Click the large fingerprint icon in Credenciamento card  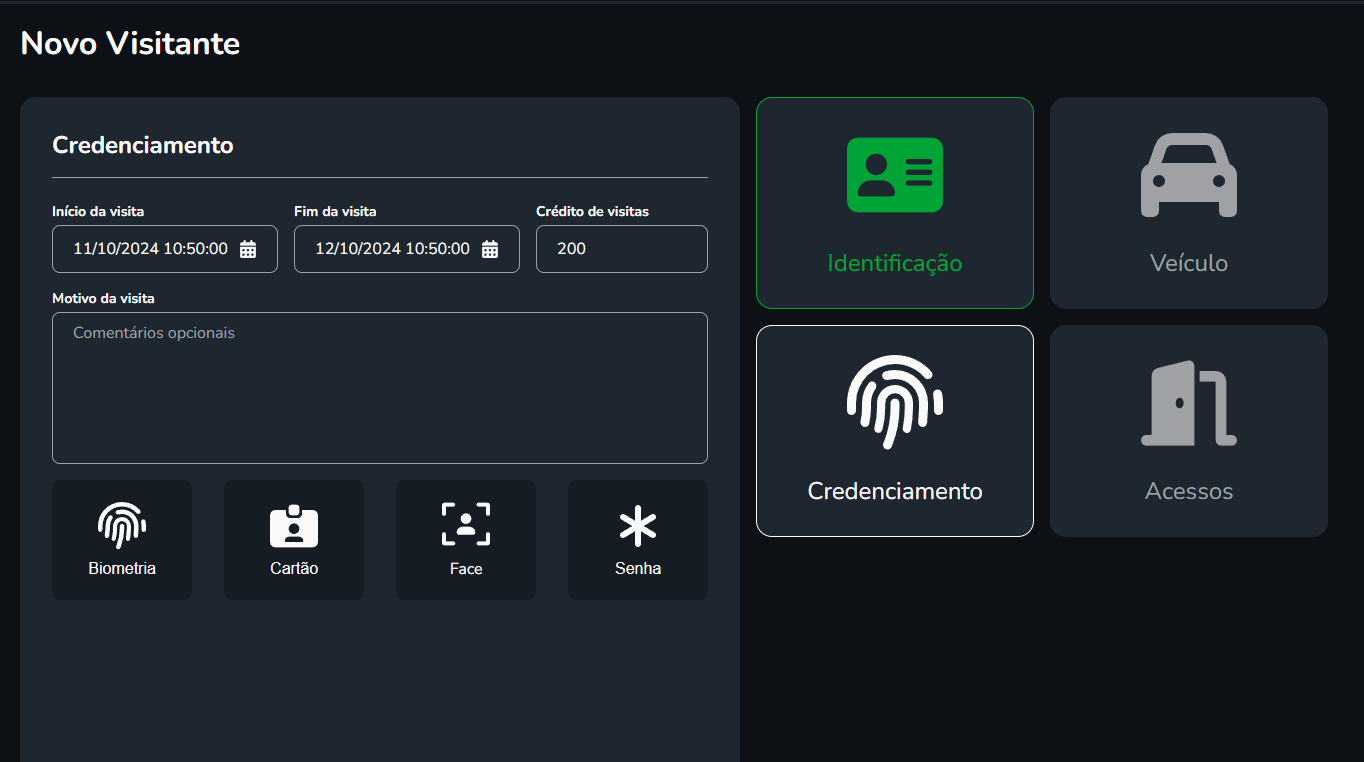pos(895,402)
